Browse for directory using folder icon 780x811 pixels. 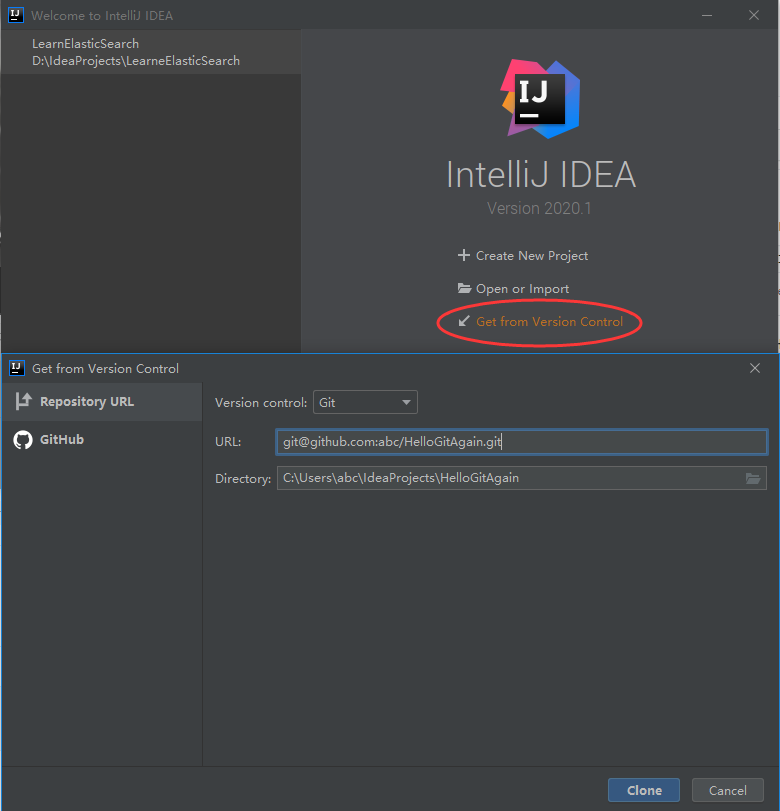pos(753,478)
